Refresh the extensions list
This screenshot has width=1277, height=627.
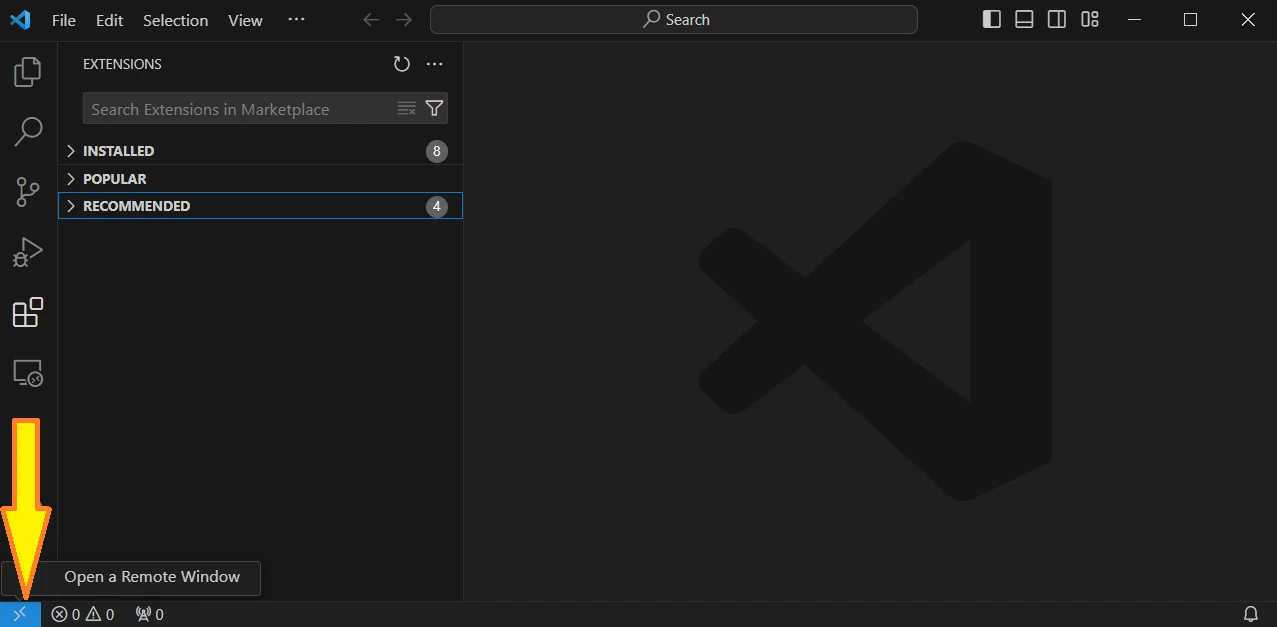pos(402,64)
